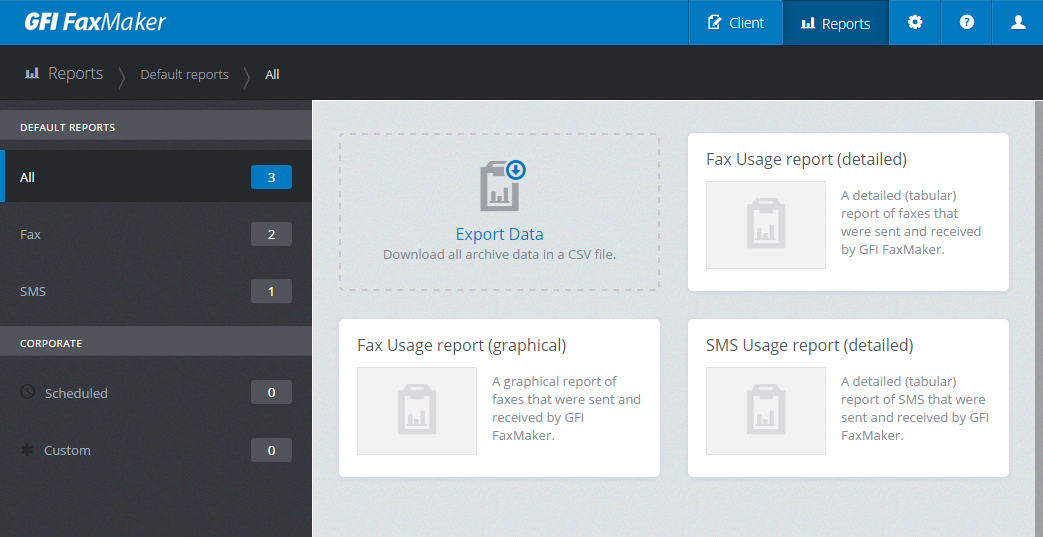Image resolution: width=1043 pixels, height=537 pixels.
Task: Click the Reports breadcrumb chart icon
Action: pos(32,73)
